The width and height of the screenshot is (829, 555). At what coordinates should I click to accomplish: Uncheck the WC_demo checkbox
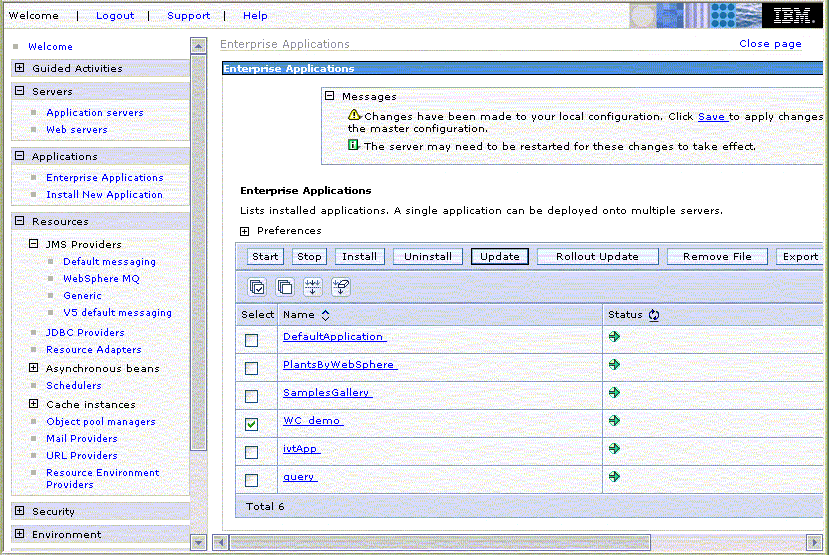252,424
